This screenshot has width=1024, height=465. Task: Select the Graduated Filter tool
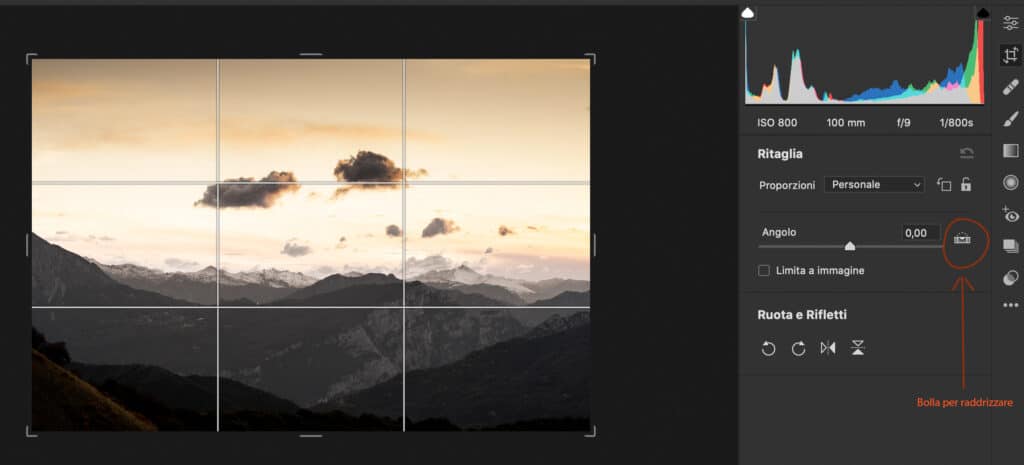[x=1011, y=151]
